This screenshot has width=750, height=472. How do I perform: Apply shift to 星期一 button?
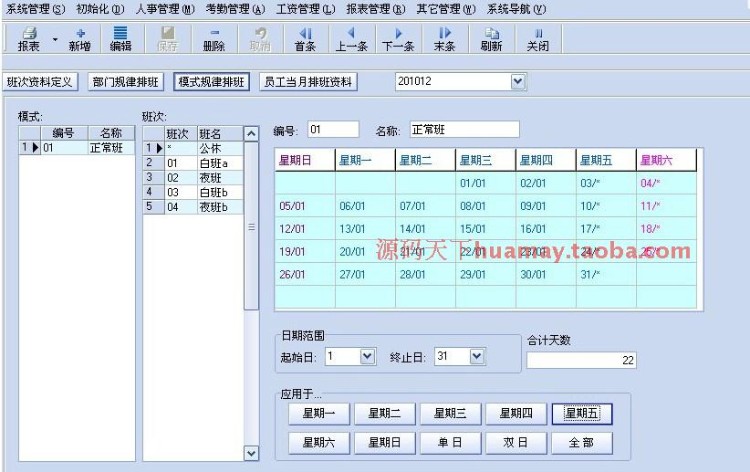point(319,414)
